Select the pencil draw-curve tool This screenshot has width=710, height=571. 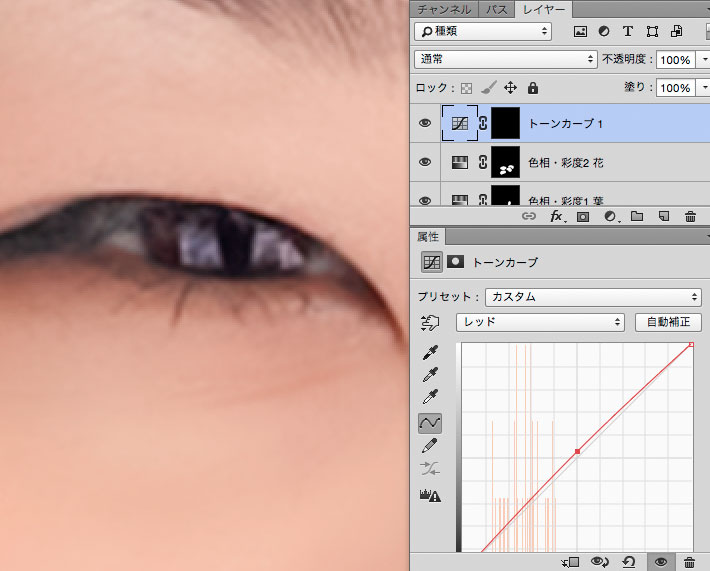point(430,446)
